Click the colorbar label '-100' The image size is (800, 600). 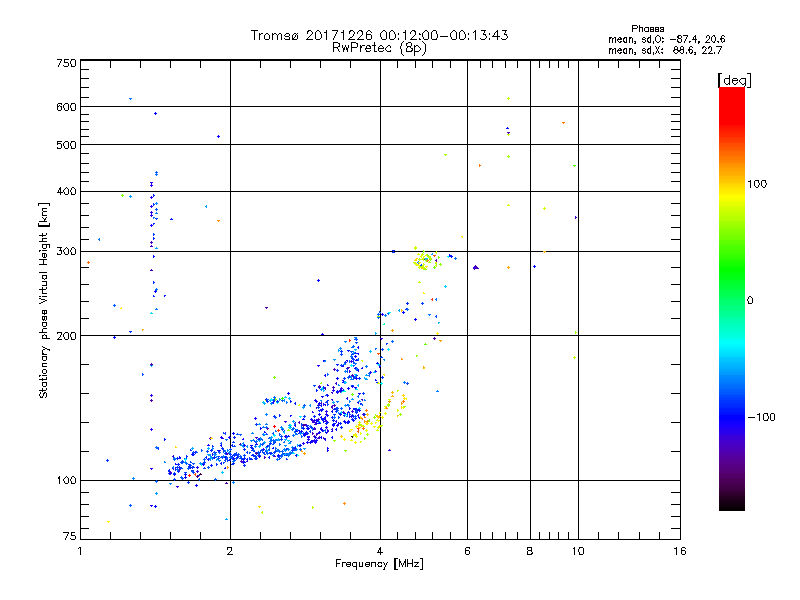pyautogui.click(x=761, y=417)
